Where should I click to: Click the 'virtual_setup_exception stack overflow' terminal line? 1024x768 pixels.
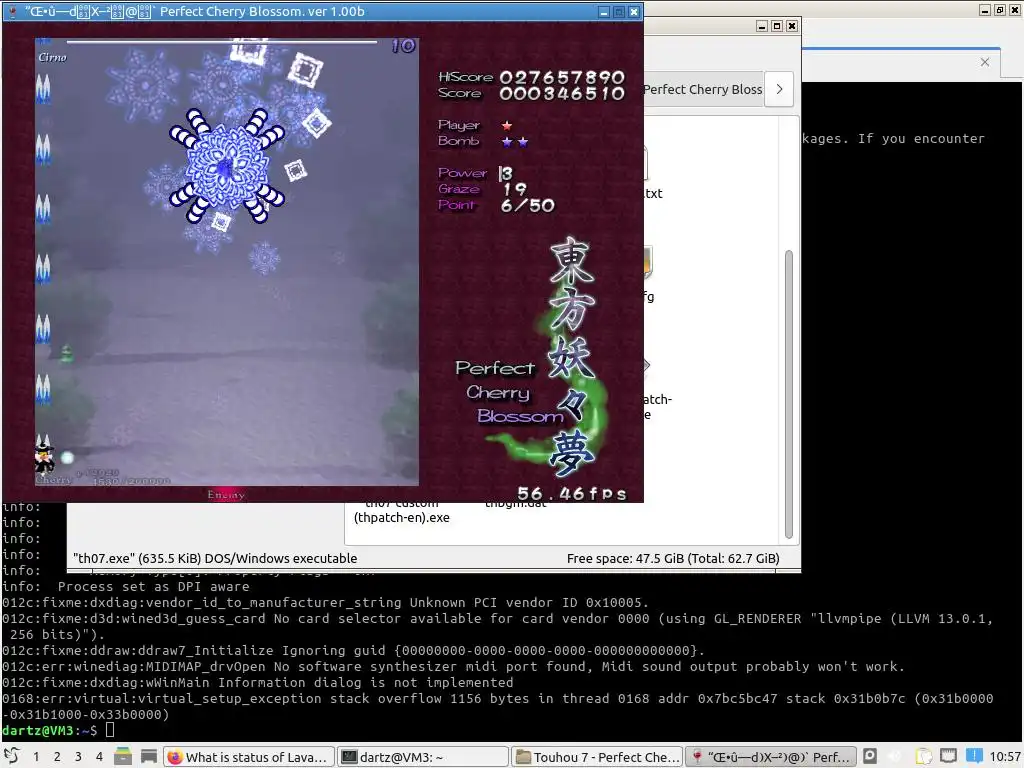(x=498, y=706)
